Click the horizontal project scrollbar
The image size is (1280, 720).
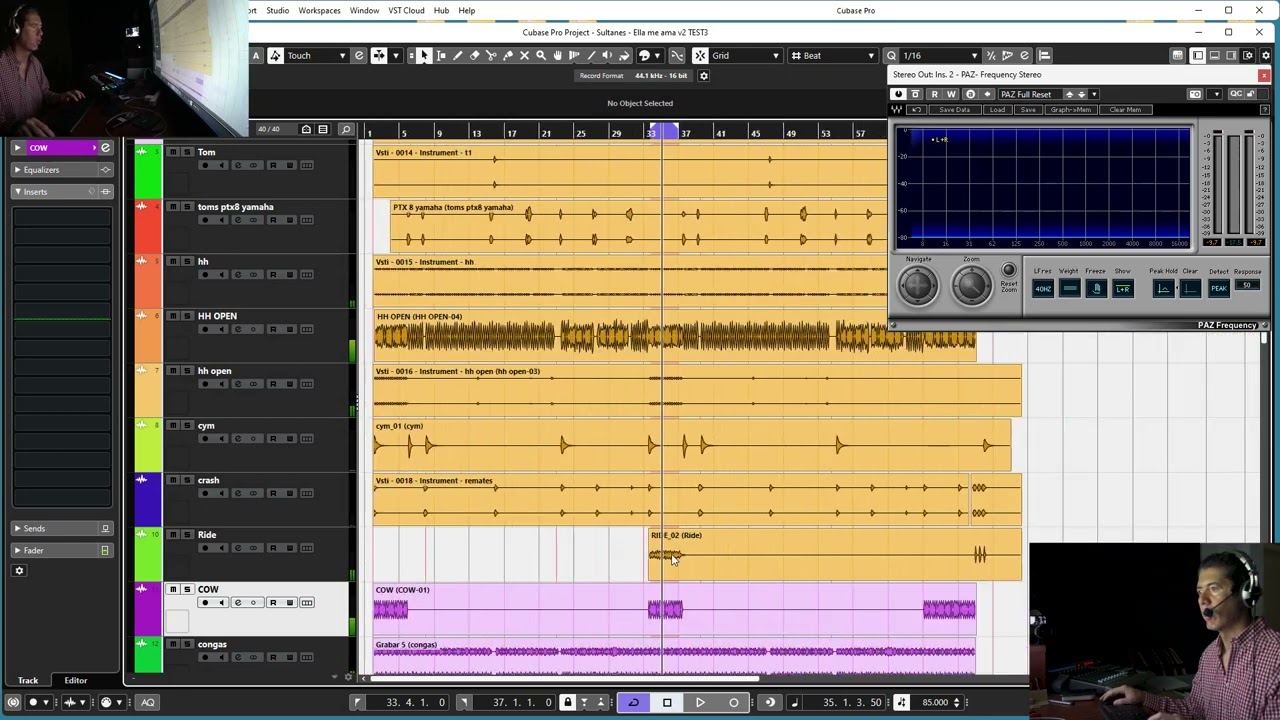[566, 679]
